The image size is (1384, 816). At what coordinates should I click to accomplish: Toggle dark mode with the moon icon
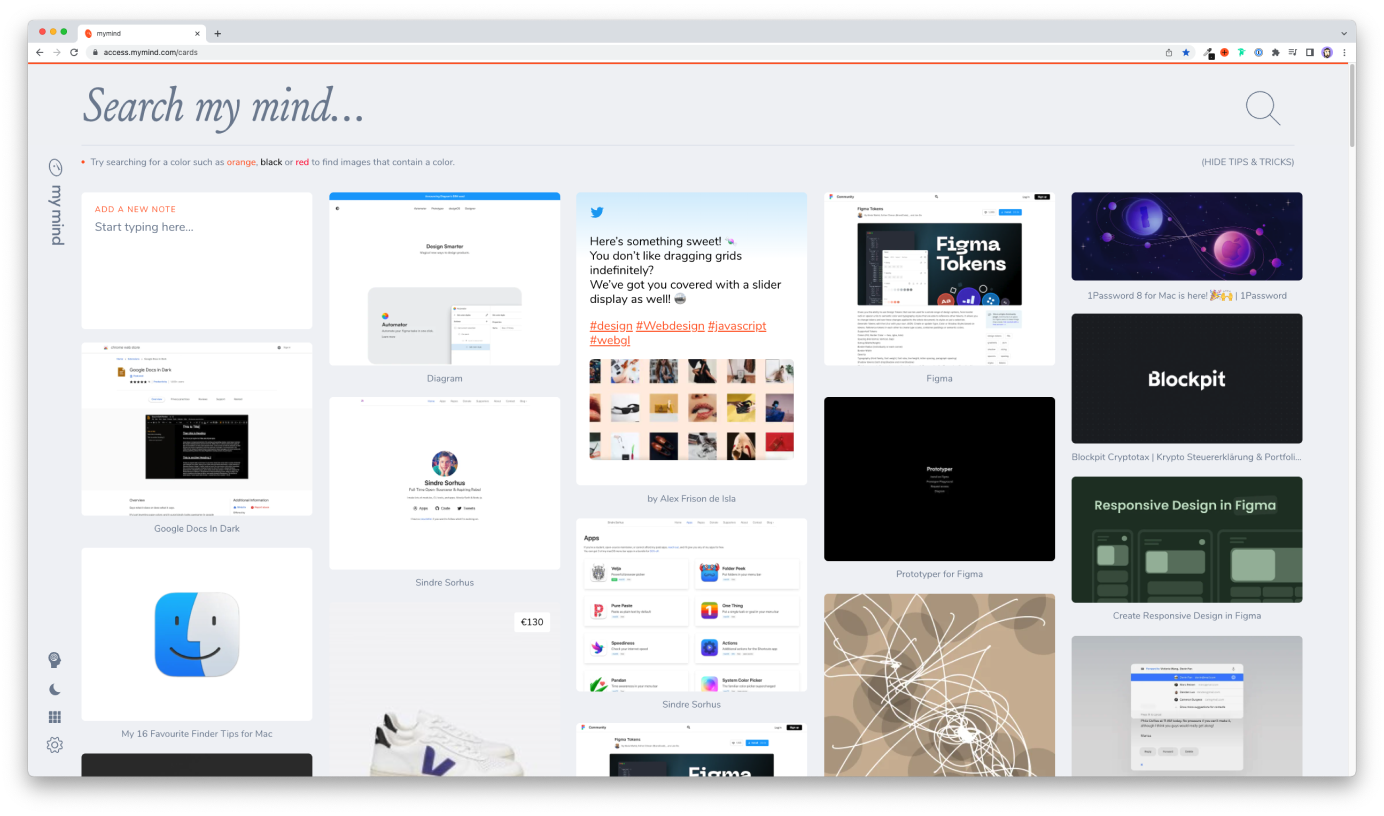click(55, 689)
